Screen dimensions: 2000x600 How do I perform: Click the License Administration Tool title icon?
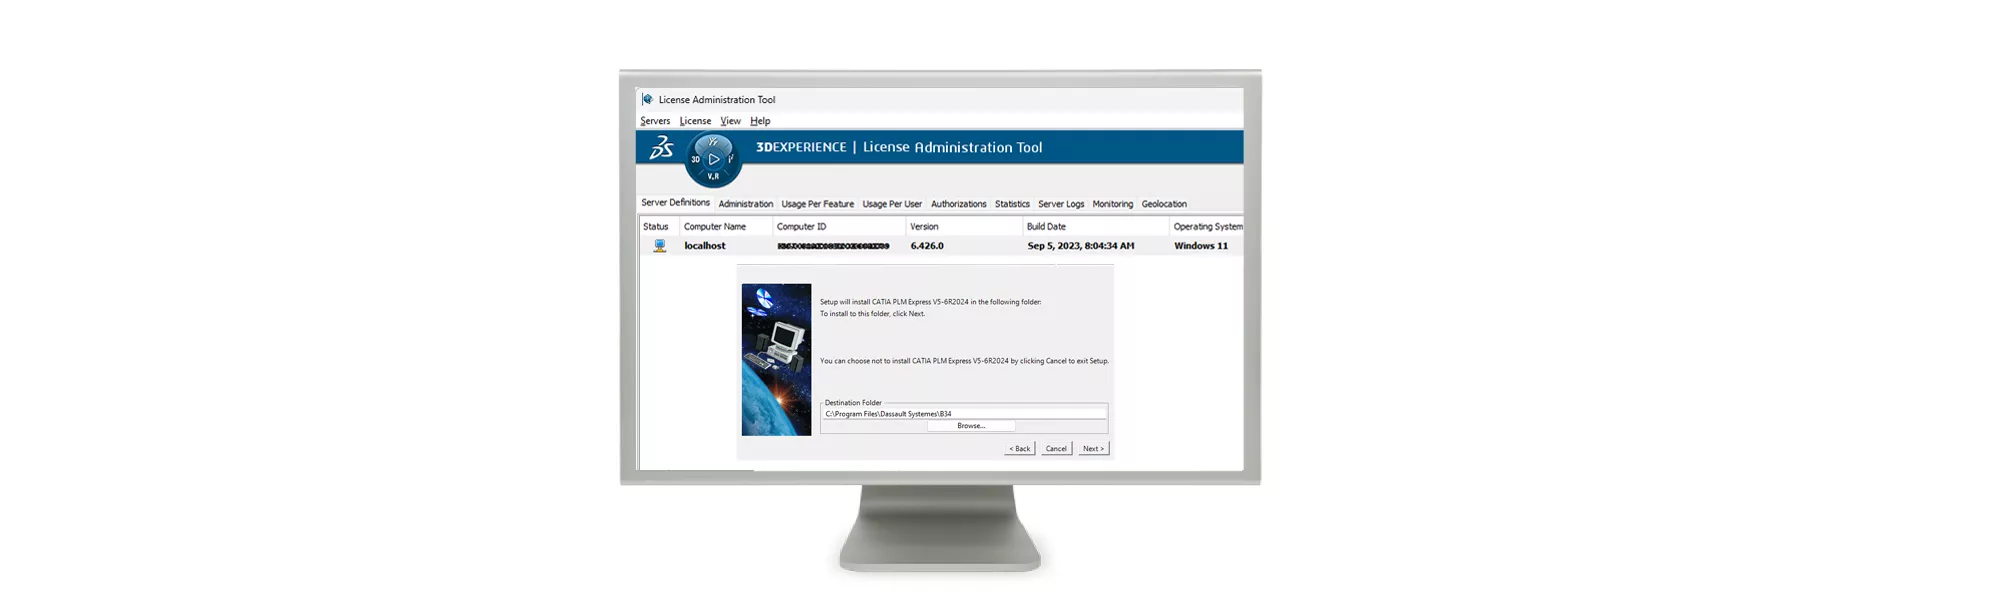648,100
